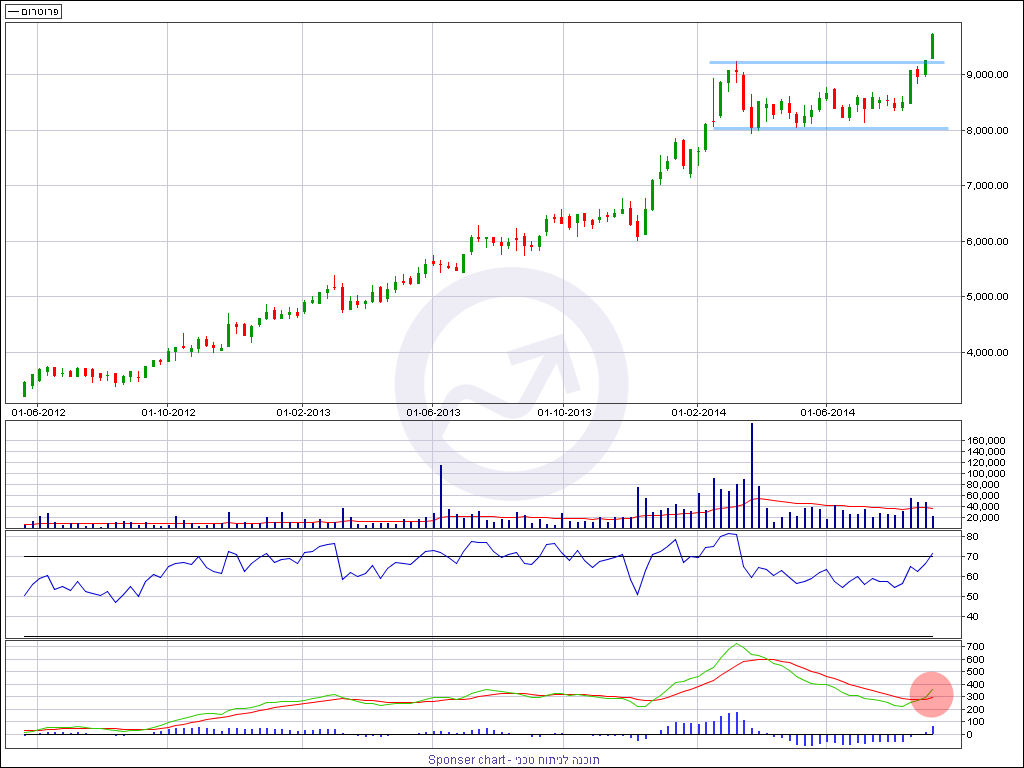This screenshot has height=768, width=1024.
Task: Click the topmost green breakout candlestick
Action: click(x=932, y=46)
